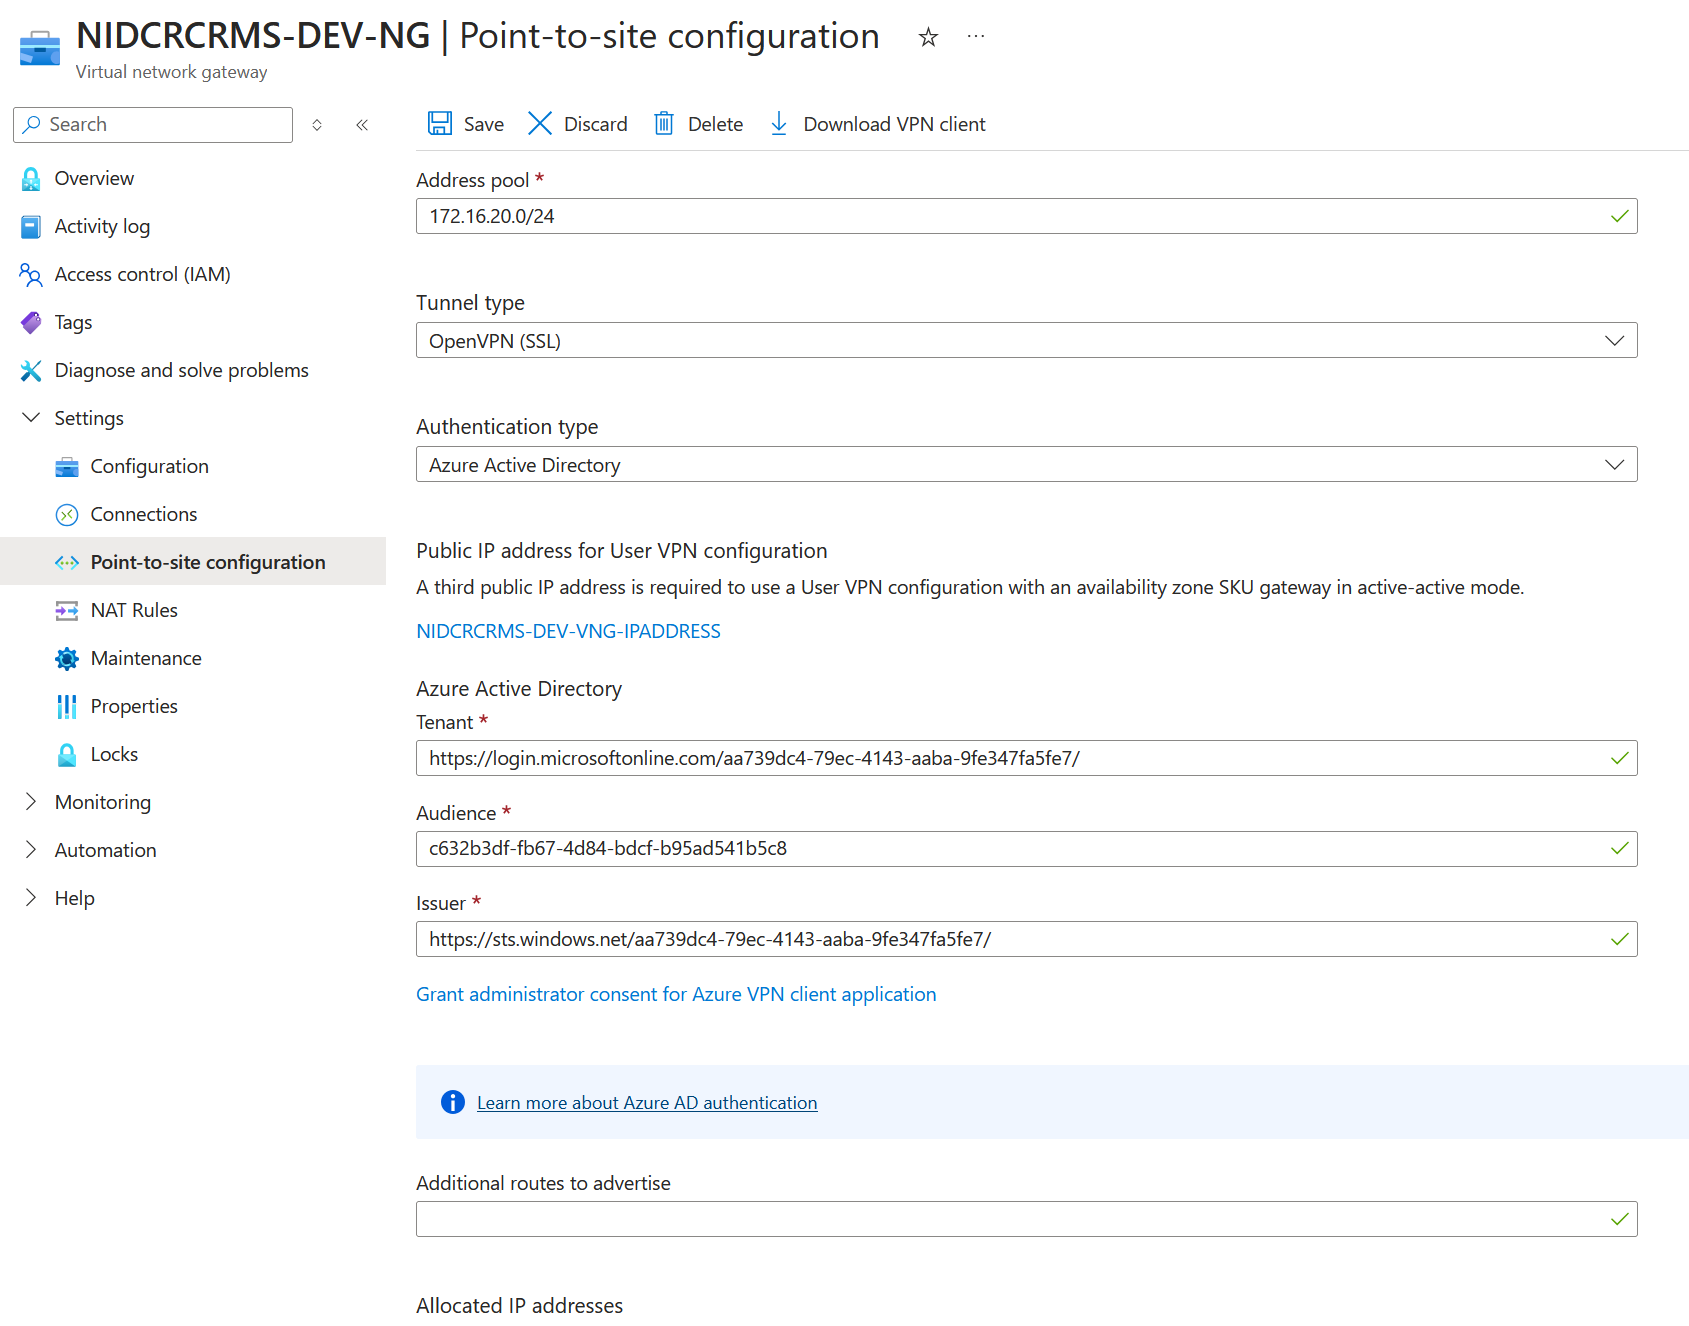
Task: Open the Authentication type dropdown
Action: coord(1026,464)
